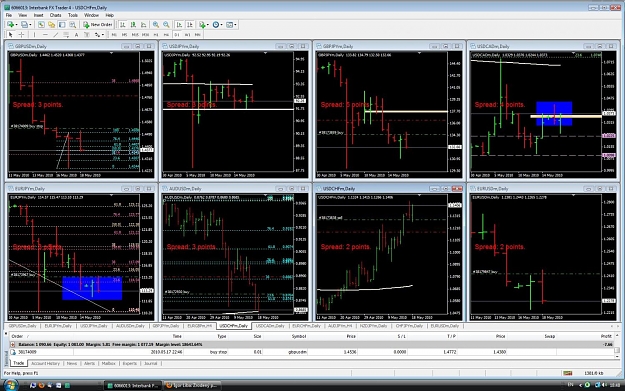
Task: Expand the Profiles dropdown arrow
Action: click(x=30, y=25)
